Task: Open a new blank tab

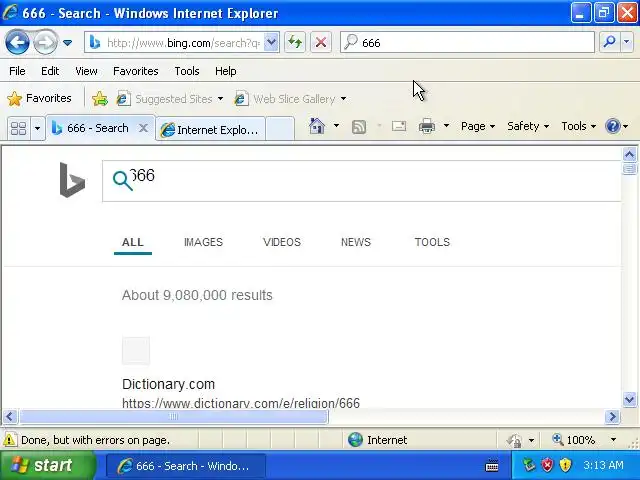Action: click(280, 129)
